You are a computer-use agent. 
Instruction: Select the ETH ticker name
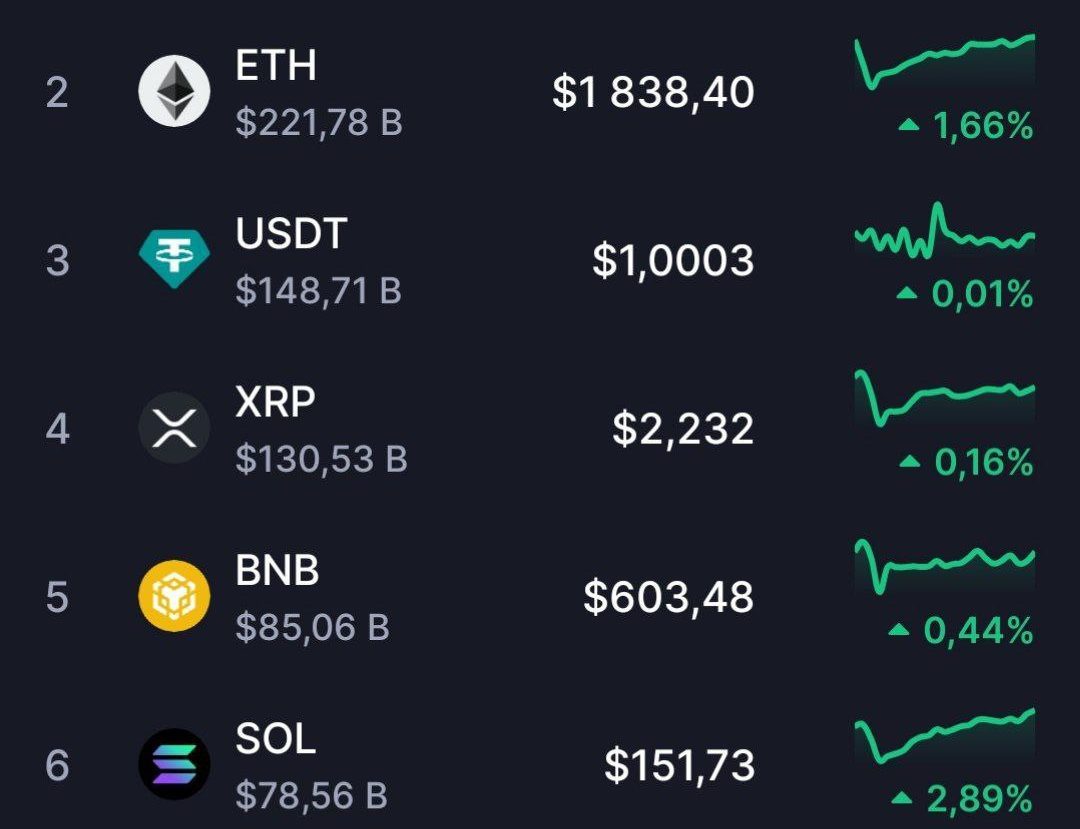276,65
